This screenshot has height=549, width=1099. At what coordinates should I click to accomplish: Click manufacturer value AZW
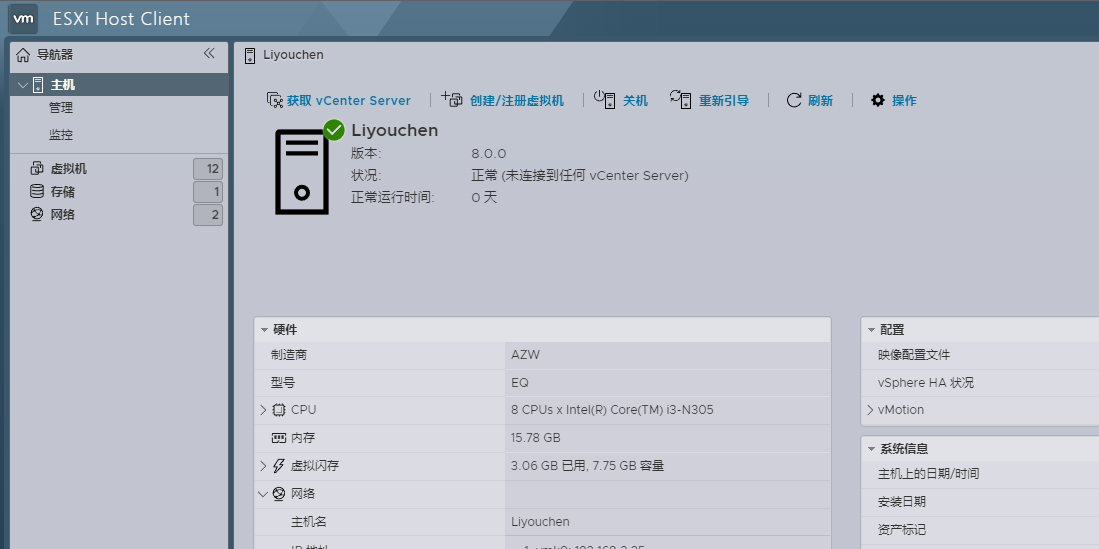point(526,355)
